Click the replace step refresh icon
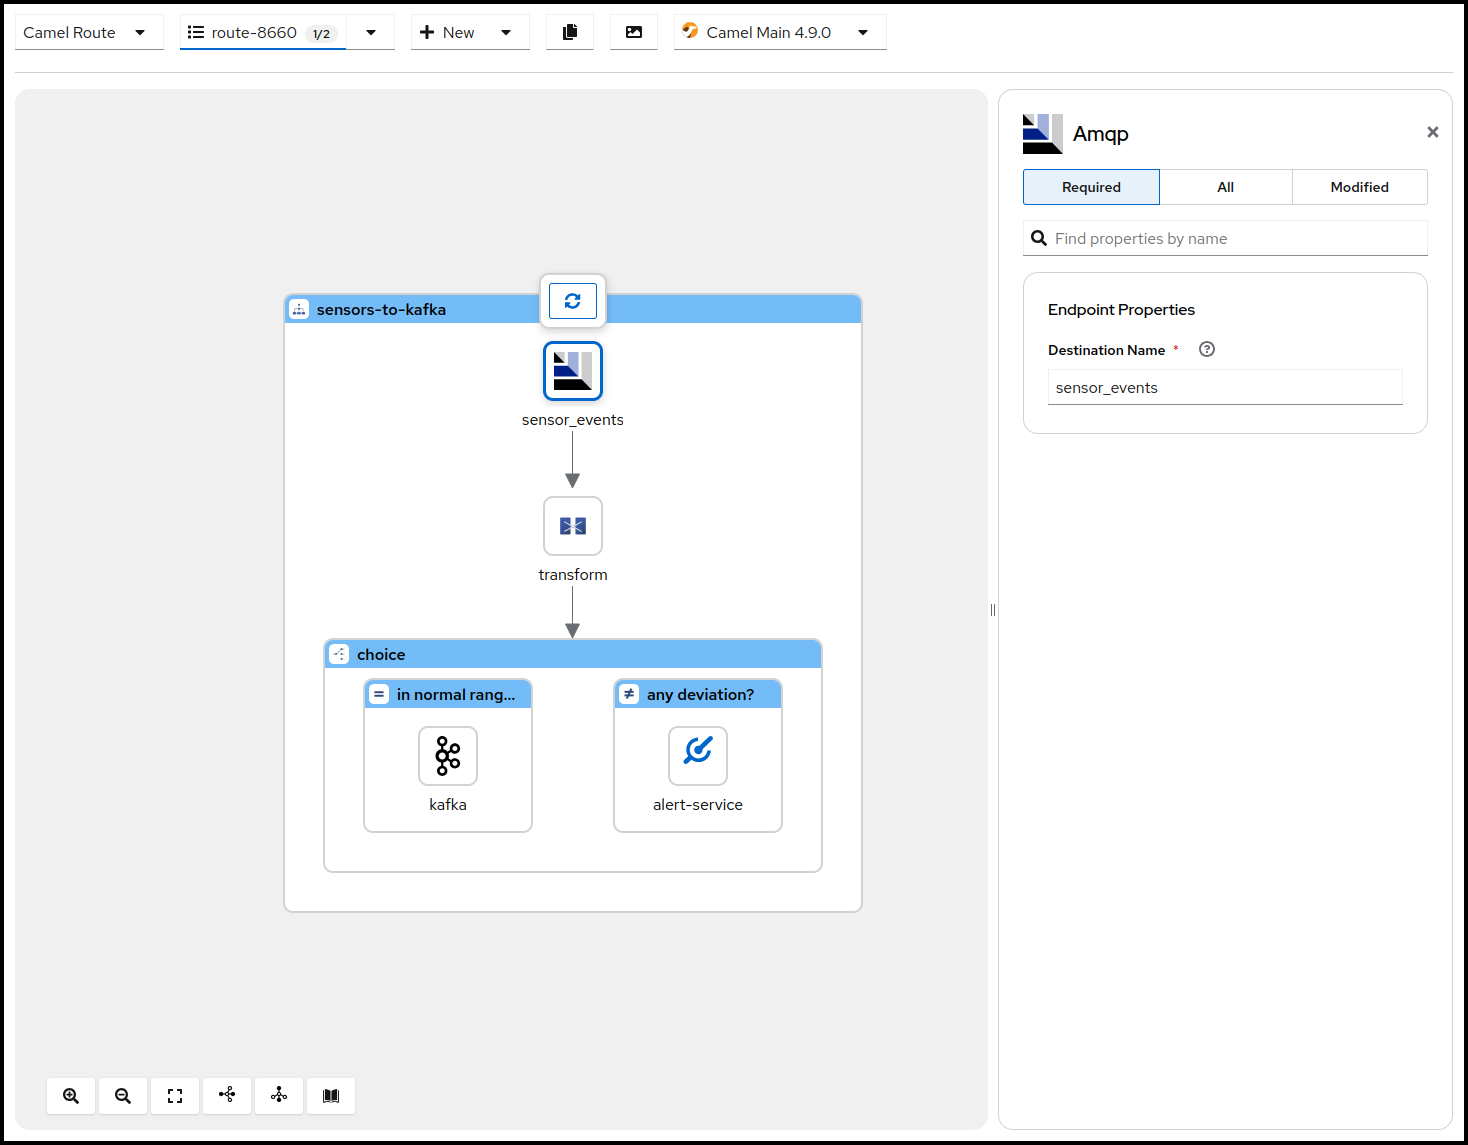This screenshot has height=1145, width=1468. coord(573,301)
